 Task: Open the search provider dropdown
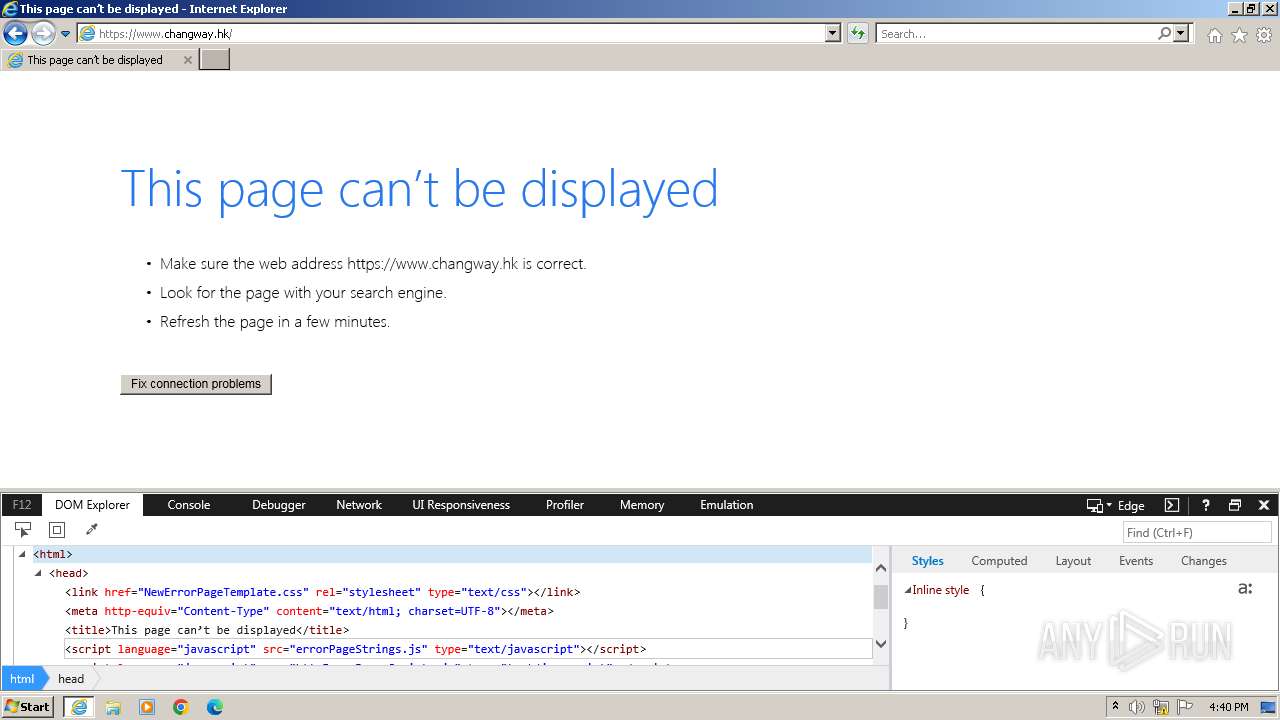pos(1181,33)
